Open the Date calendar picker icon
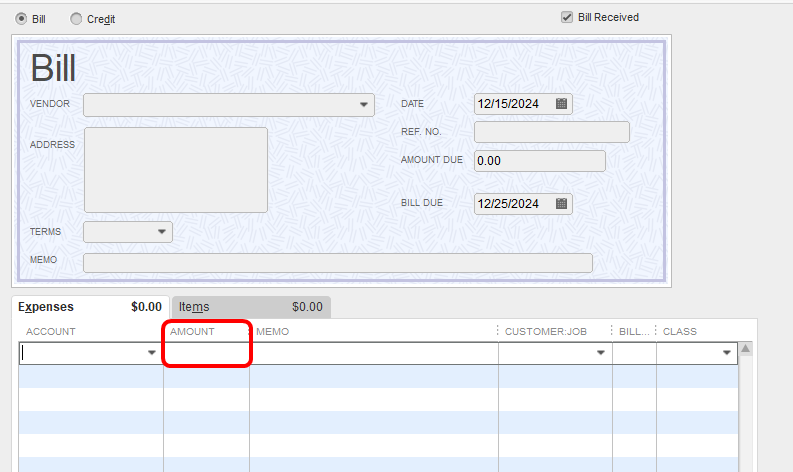The image size is (793, 472). pyautogui.click(x=561, y=104)
